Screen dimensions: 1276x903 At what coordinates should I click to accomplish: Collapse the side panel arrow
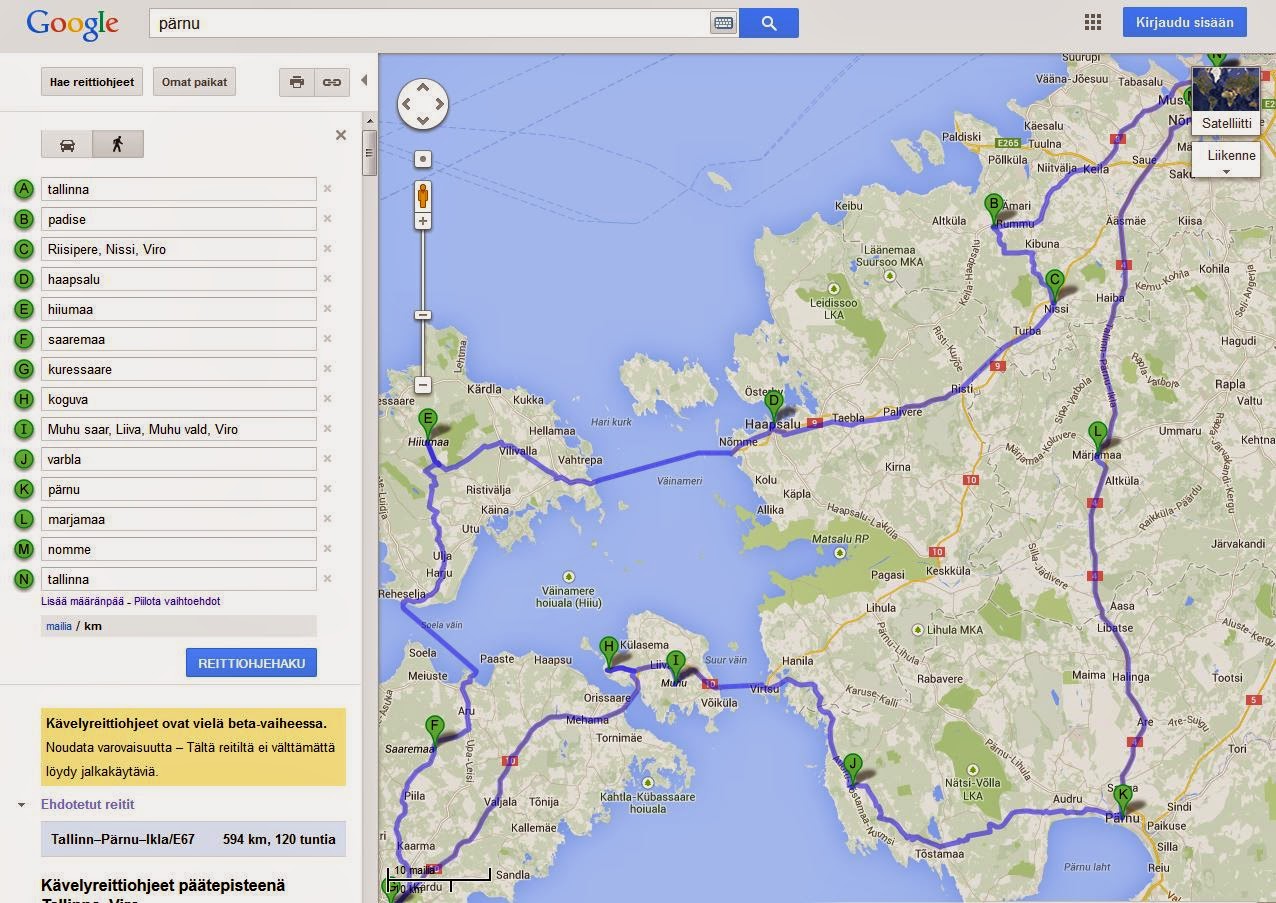click(364, 80)
